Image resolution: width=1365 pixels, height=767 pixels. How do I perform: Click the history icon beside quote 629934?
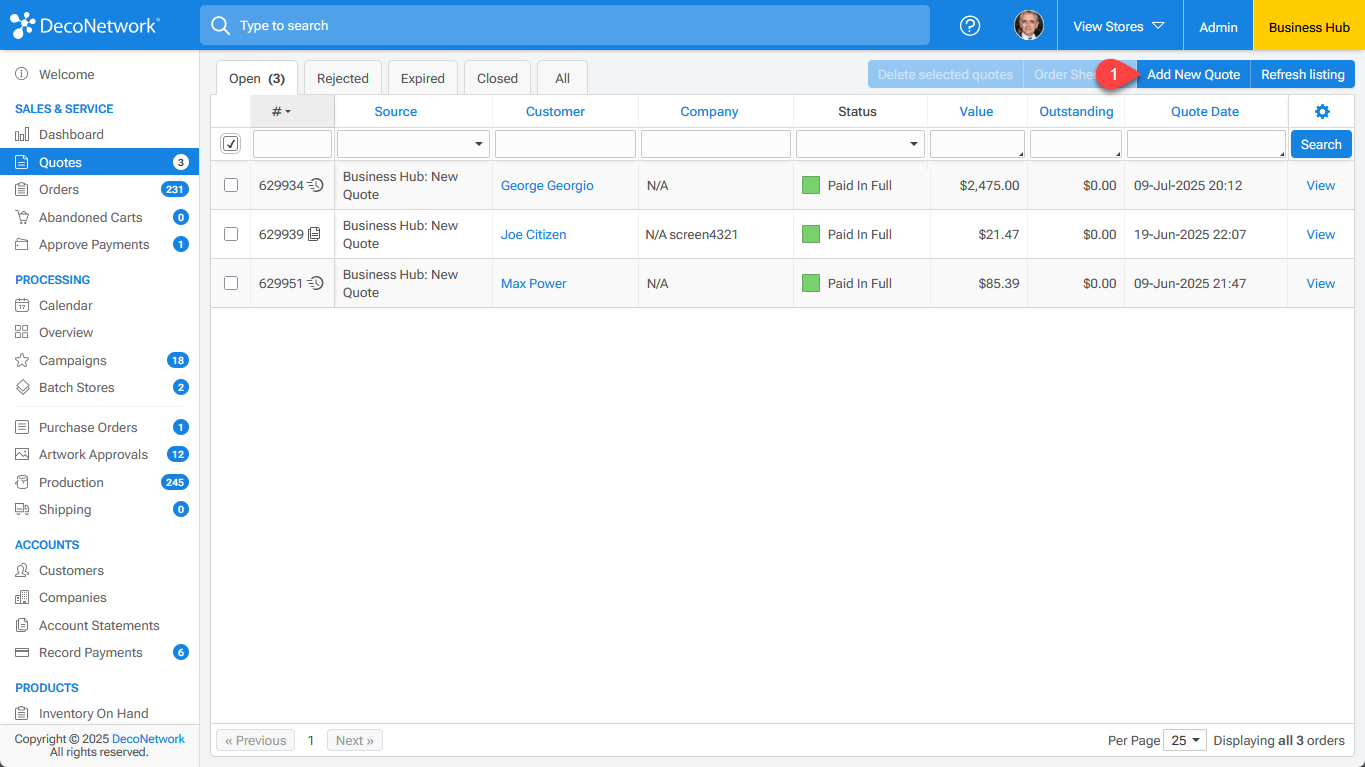point(316,185)
